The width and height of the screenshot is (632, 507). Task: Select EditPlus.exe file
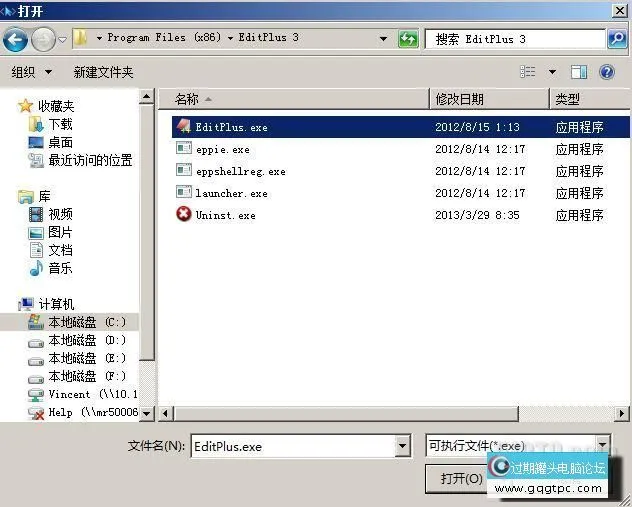pos(401,127)
